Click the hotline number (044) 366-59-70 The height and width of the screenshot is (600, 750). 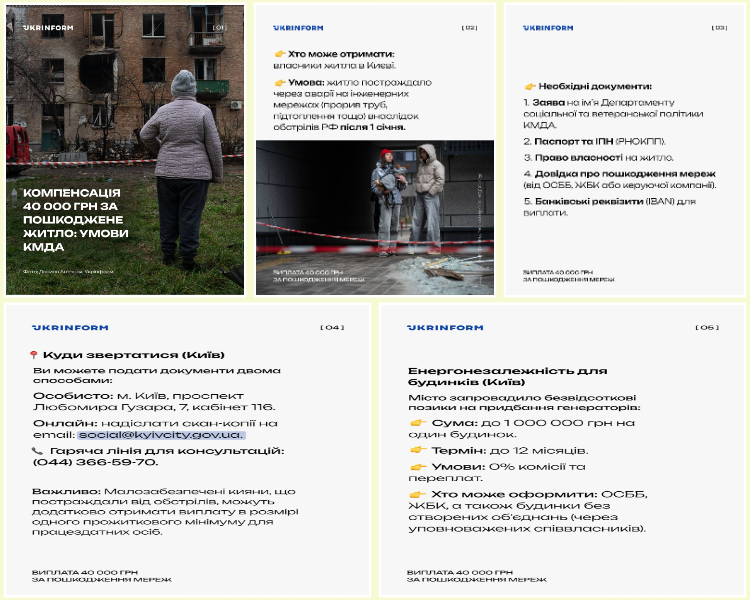point(95,463)
